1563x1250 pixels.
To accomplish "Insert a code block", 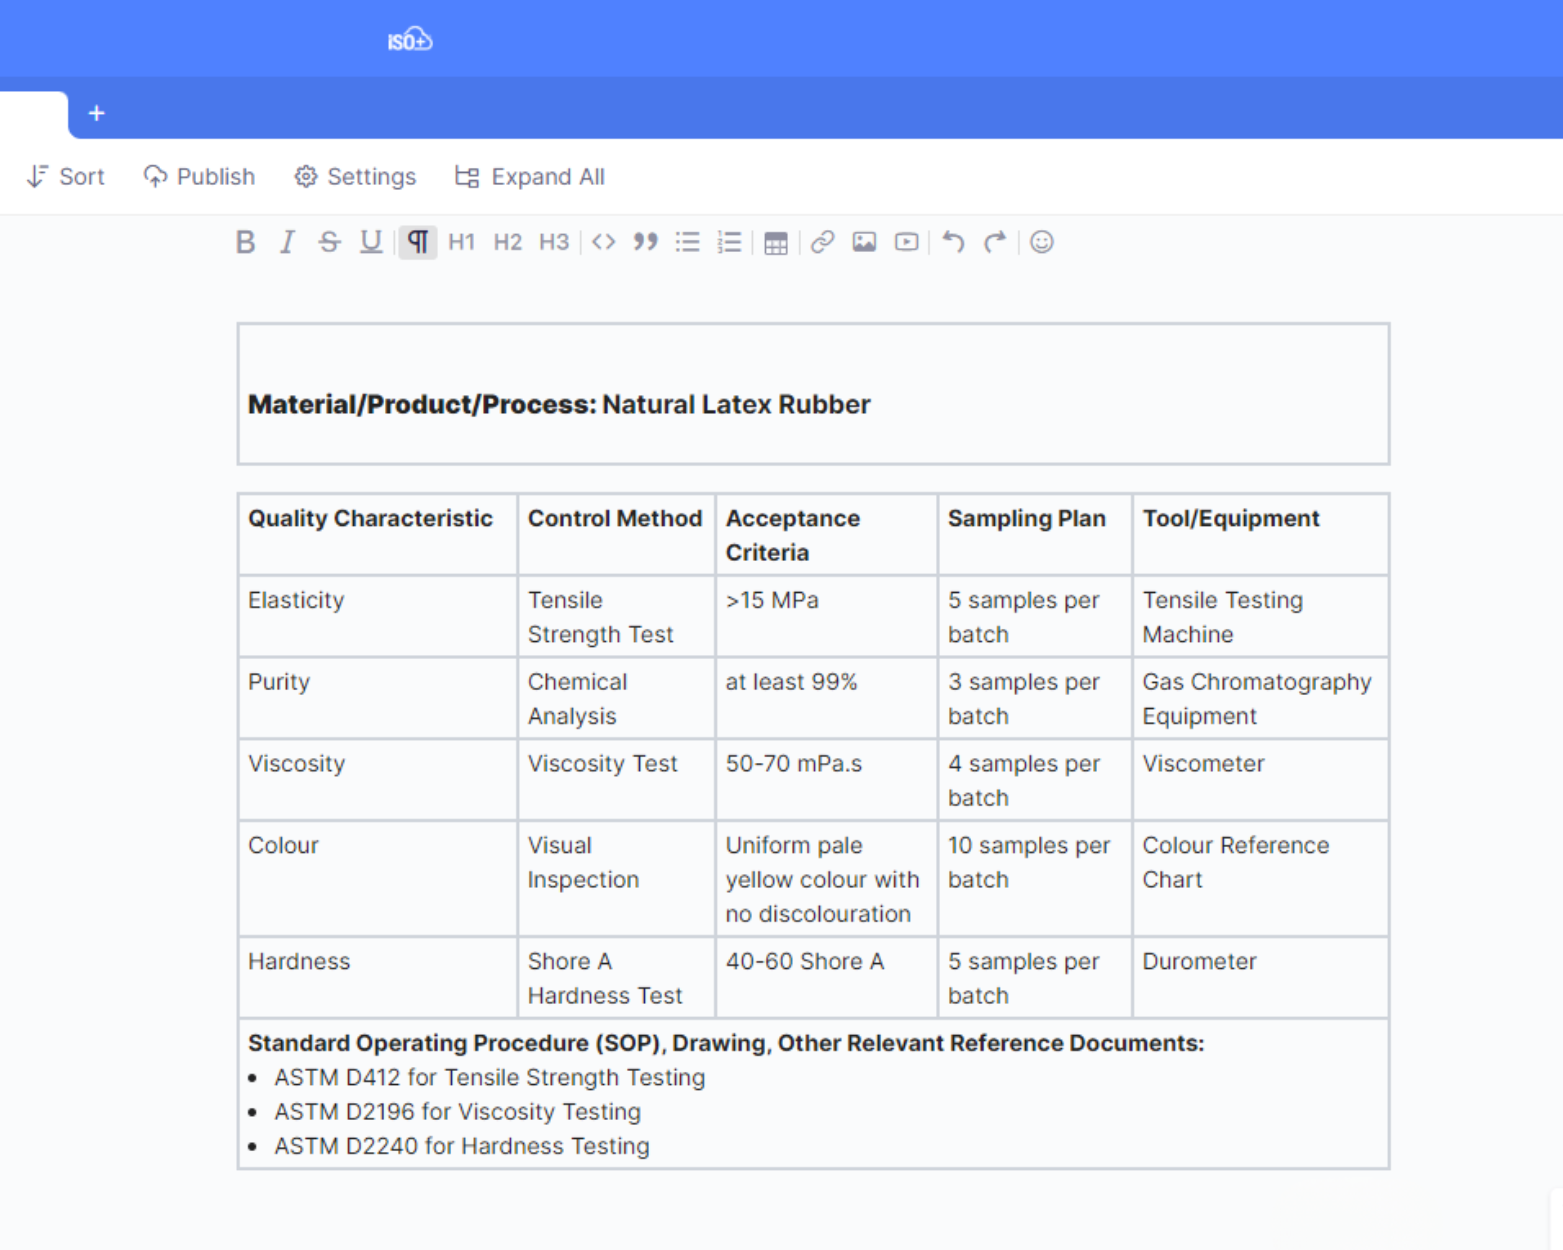I will point(603,242).
